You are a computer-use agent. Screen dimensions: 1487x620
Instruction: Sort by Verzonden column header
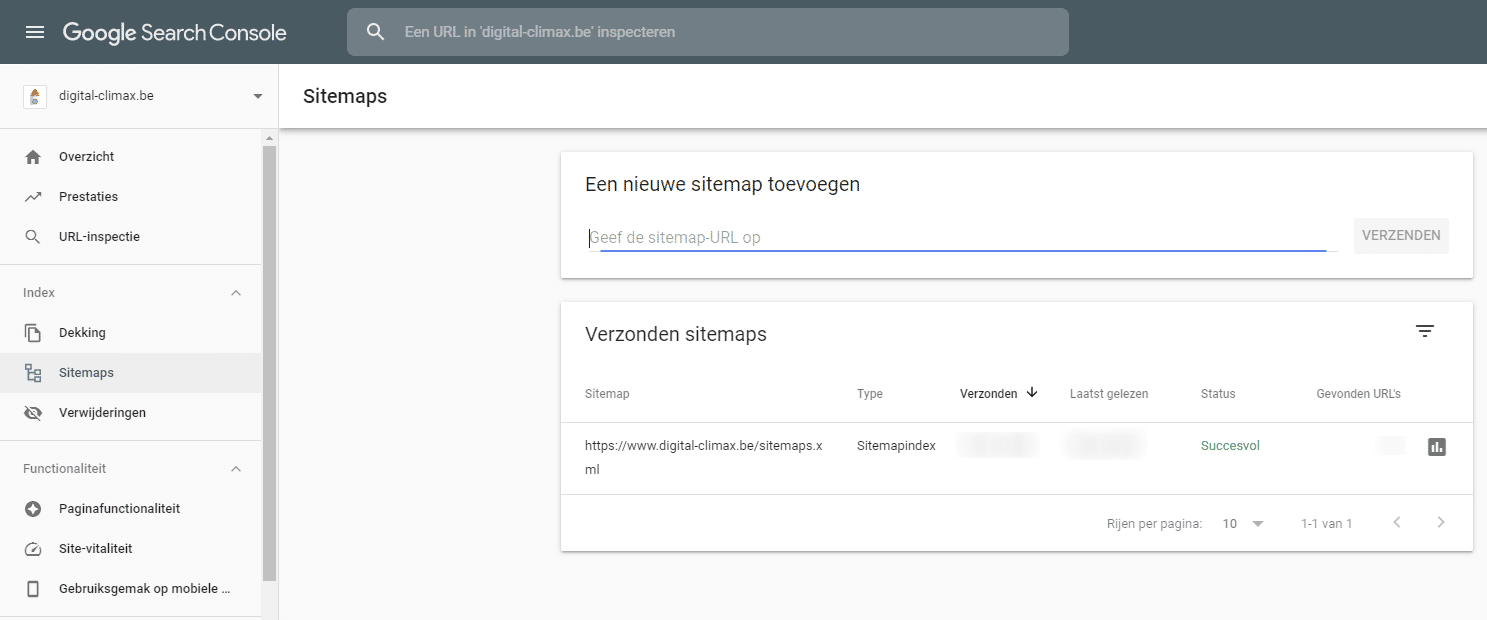click(x=988, y=394)
